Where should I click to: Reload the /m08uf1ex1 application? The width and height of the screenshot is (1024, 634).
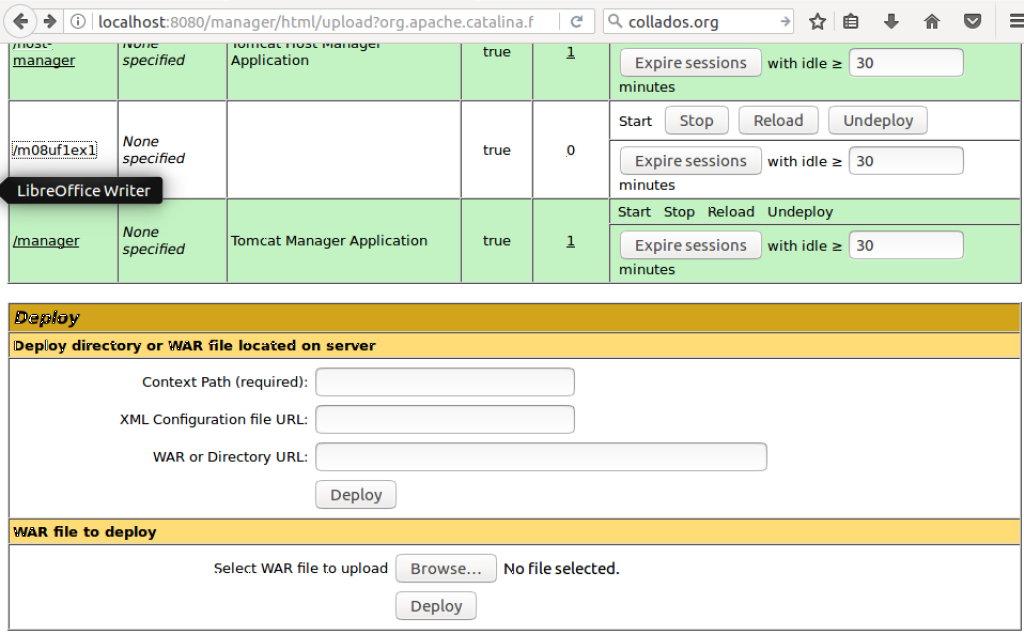(778, 121)
